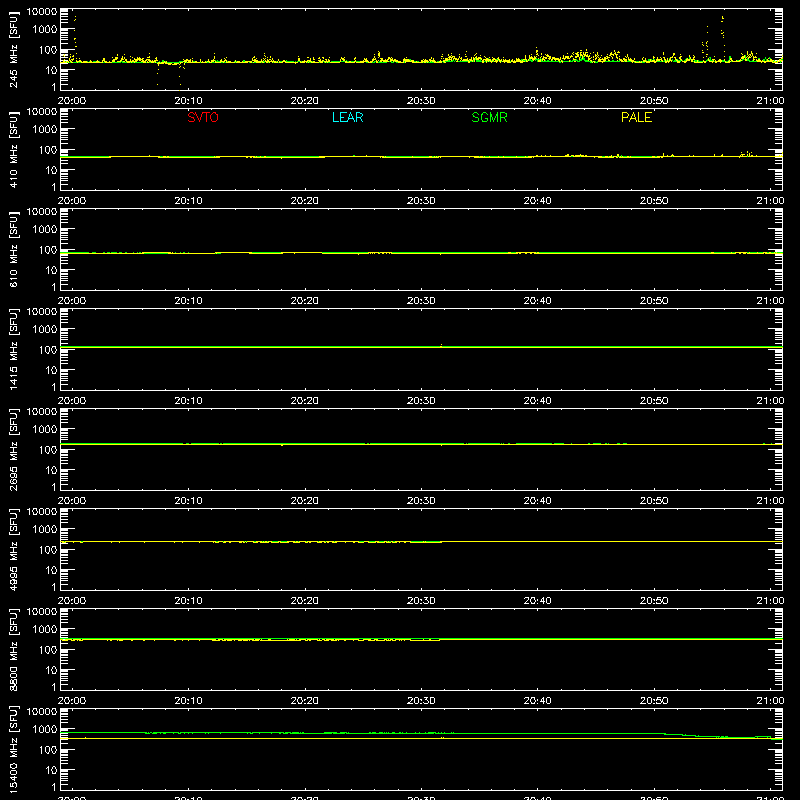Select the 15400 MHz [SFU] axis title
This screenshot has height=800, width=800.
coord(13,749)
